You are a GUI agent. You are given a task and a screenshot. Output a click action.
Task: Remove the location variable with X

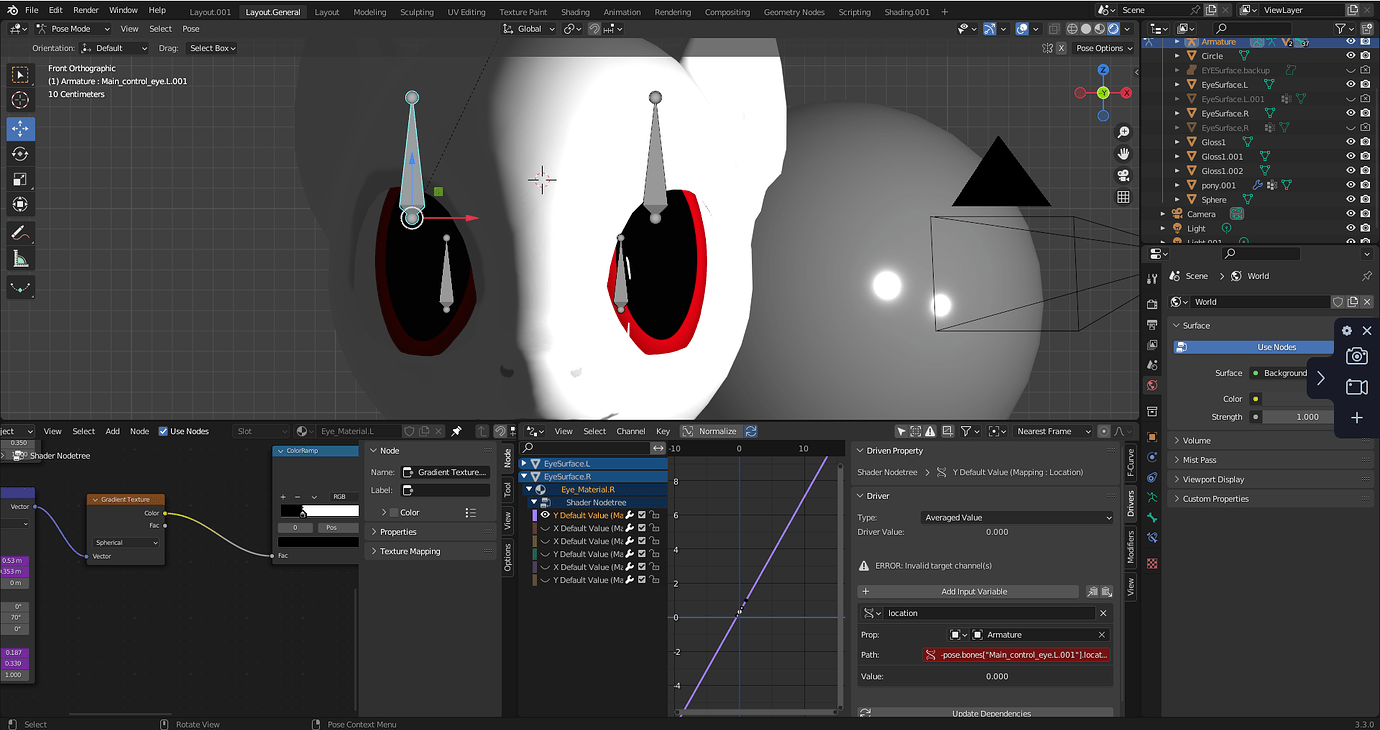(1103, 613)
